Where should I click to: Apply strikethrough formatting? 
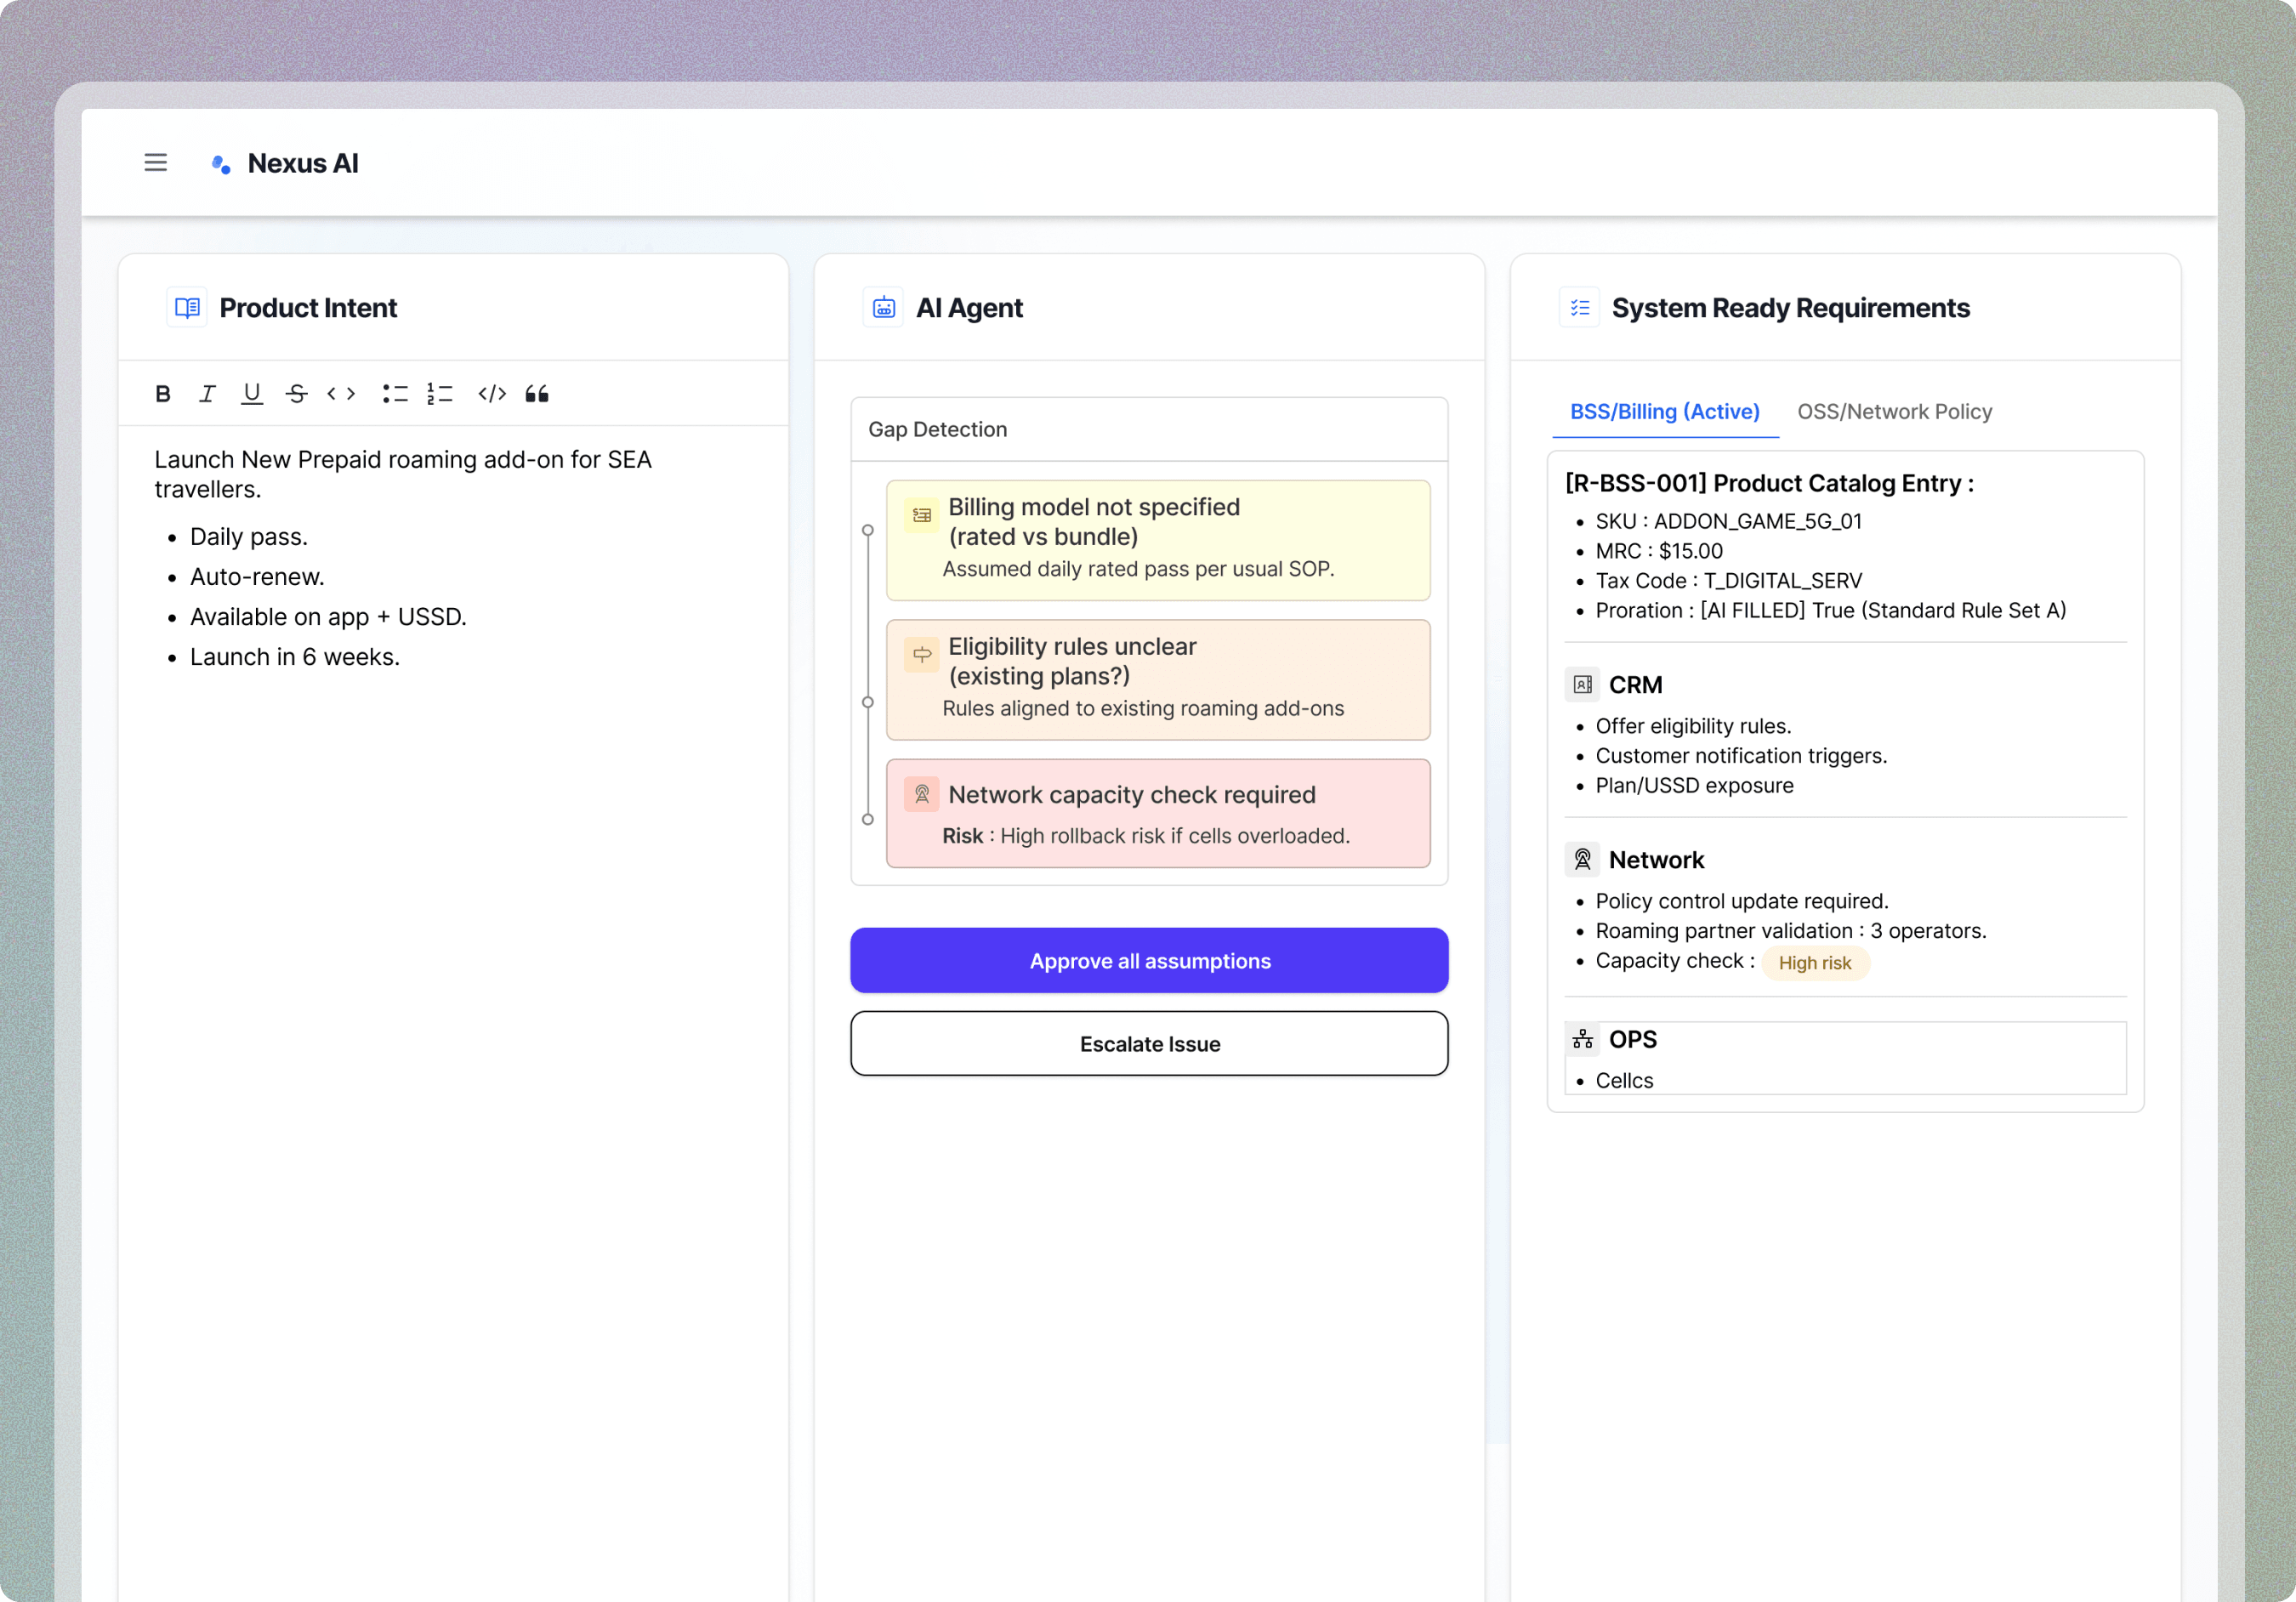click(296, 394)
